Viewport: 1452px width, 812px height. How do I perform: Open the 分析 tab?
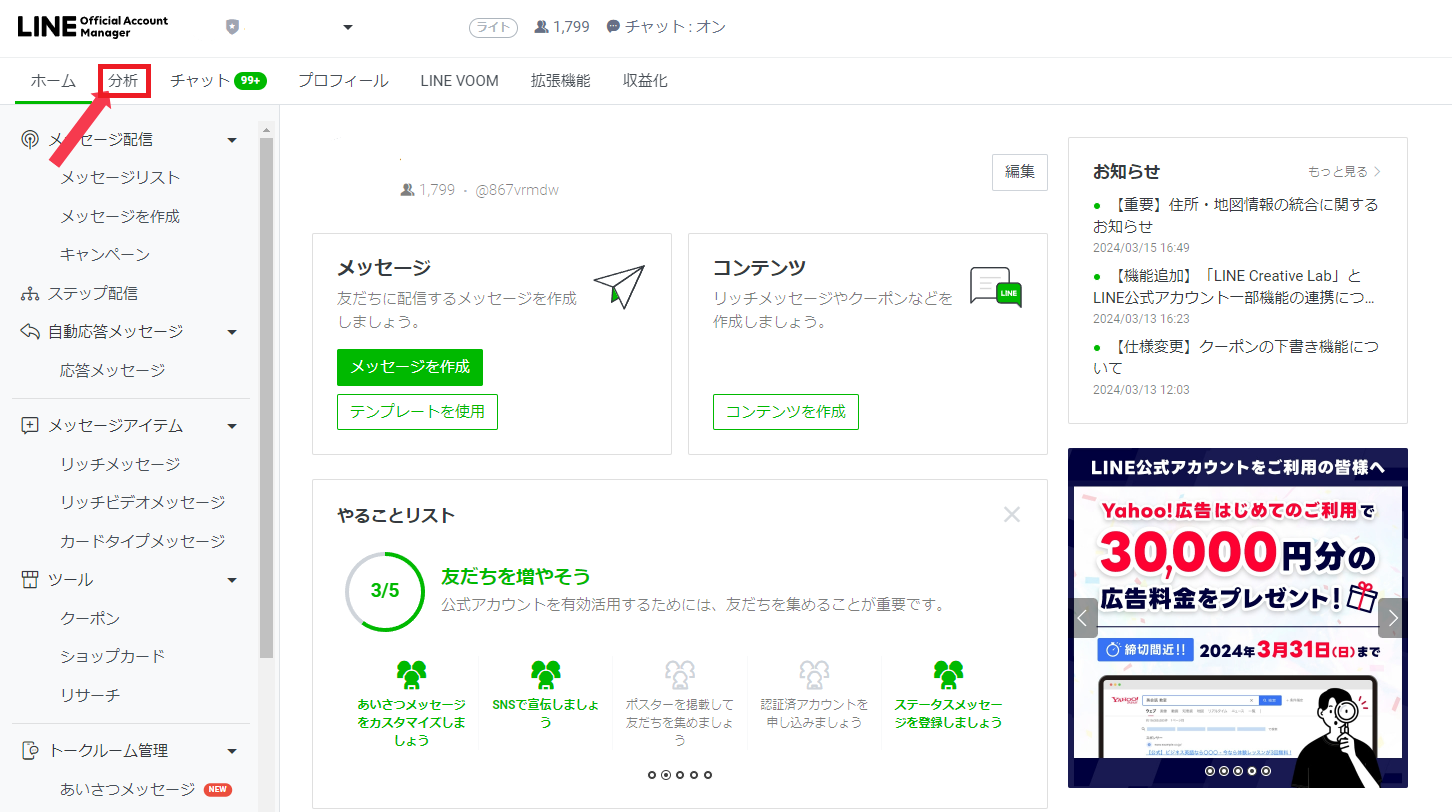(x=124, y=81)
